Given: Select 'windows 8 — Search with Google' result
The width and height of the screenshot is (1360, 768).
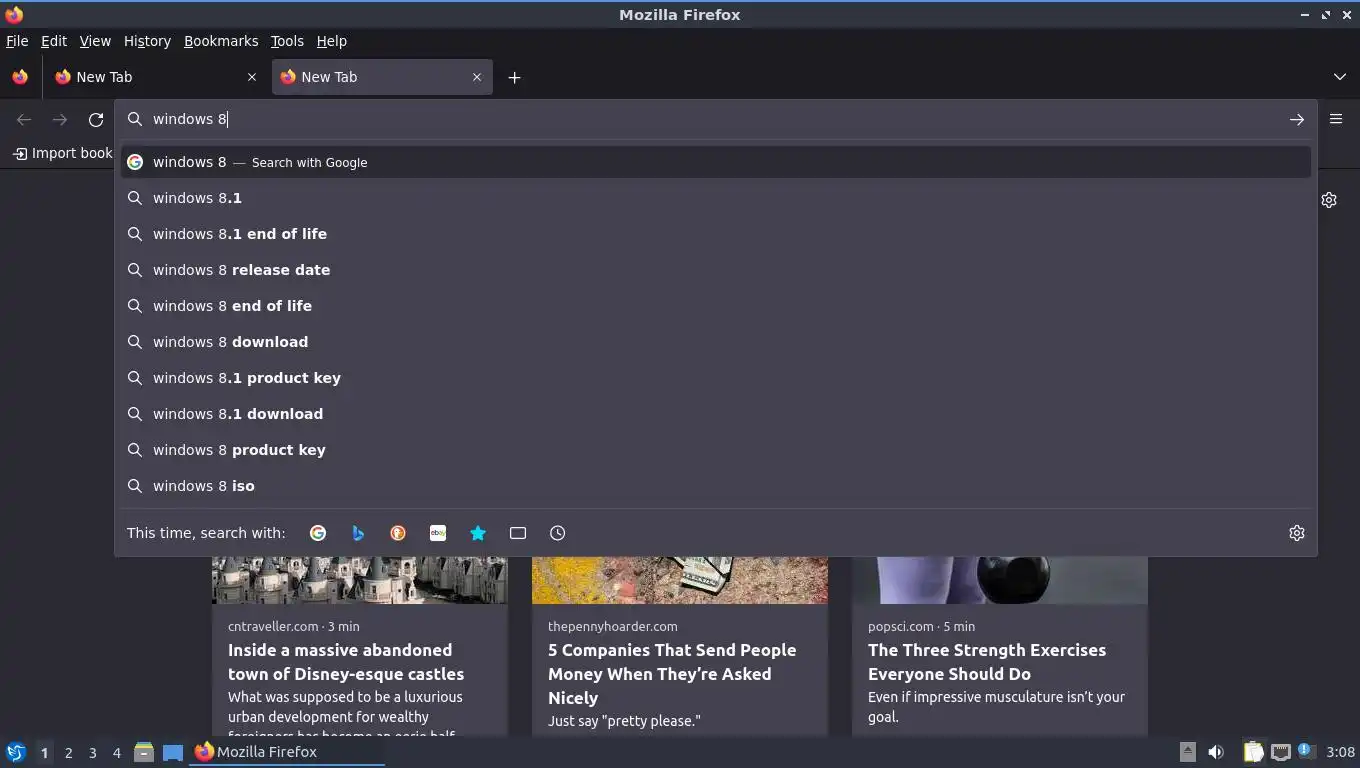Looking at the screenshot, I should pyautogui.click(x=716, y=162).
